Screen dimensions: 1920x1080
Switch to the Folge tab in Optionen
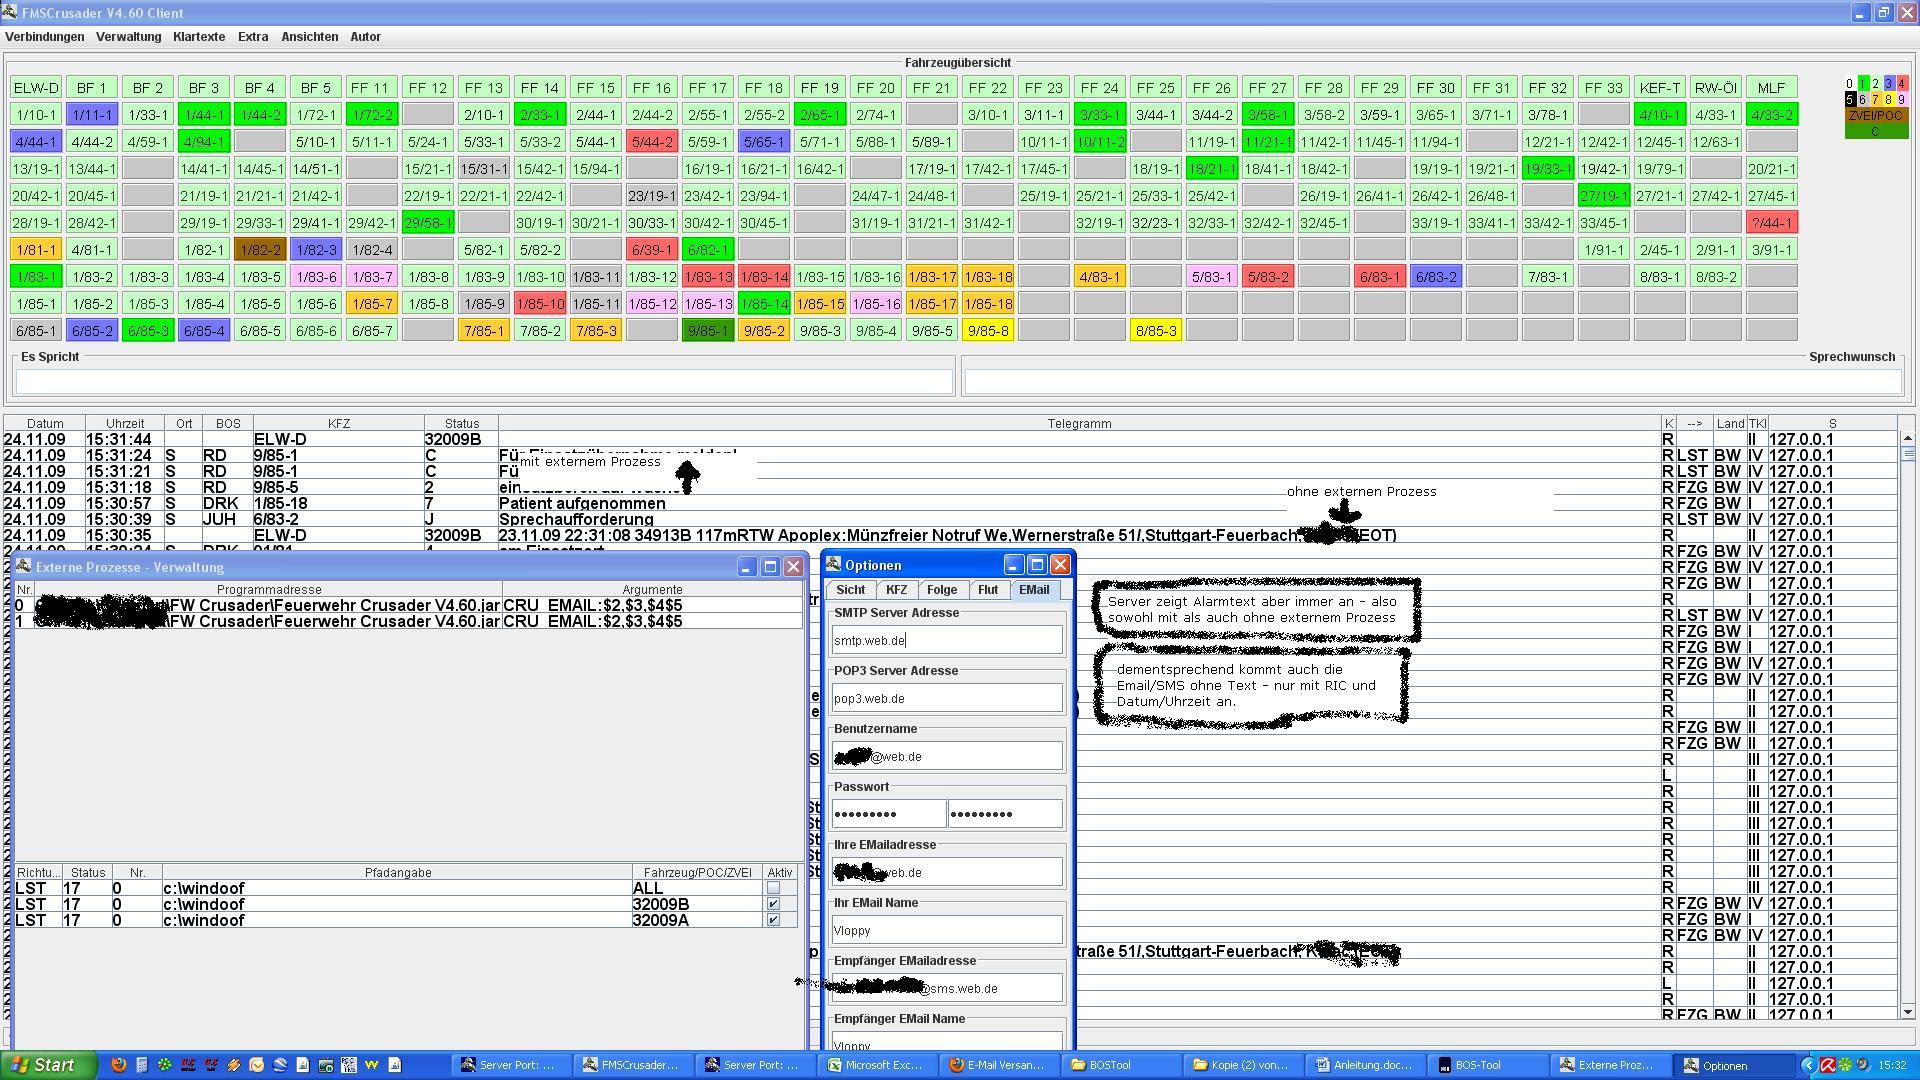(941, 590)
